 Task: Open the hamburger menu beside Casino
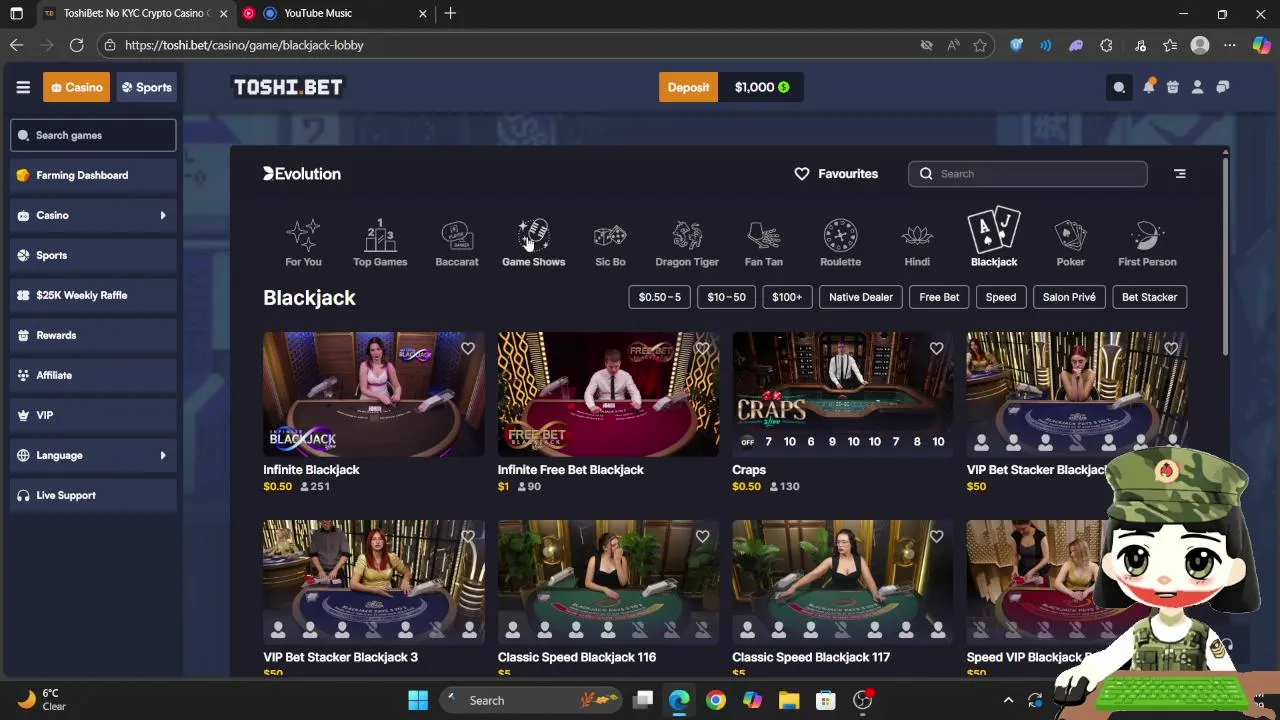pyautogui.click(x=23, y=87)
